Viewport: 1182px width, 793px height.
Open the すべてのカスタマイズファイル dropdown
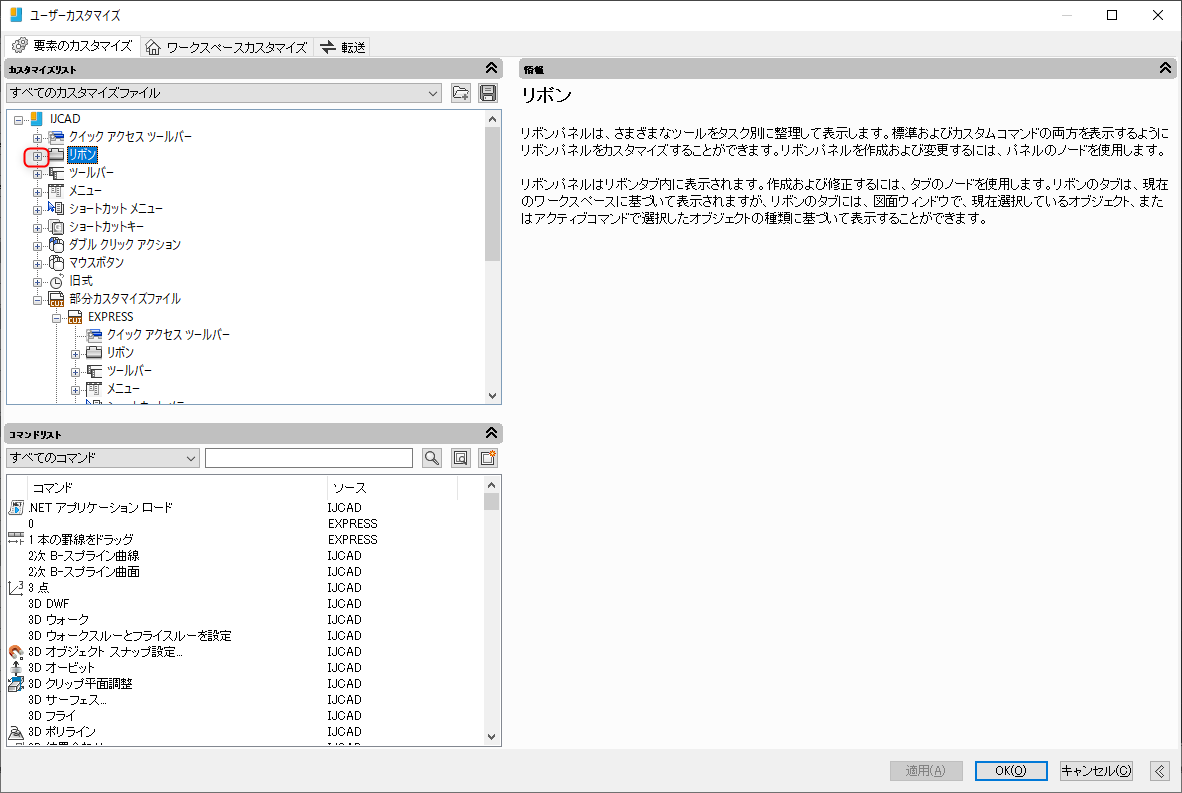click(433, 93)
